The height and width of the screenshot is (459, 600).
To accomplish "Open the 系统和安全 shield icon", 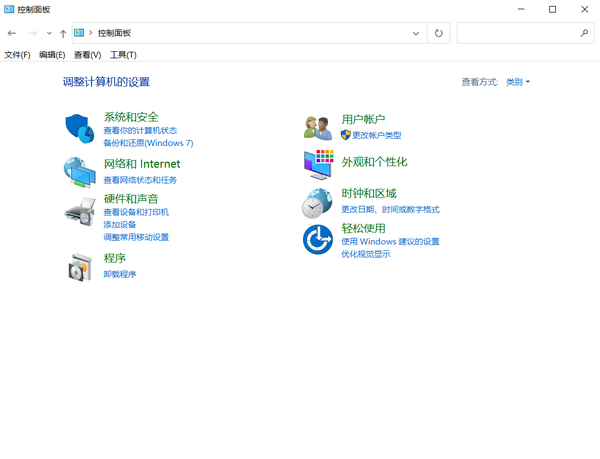I will [80, 129].
